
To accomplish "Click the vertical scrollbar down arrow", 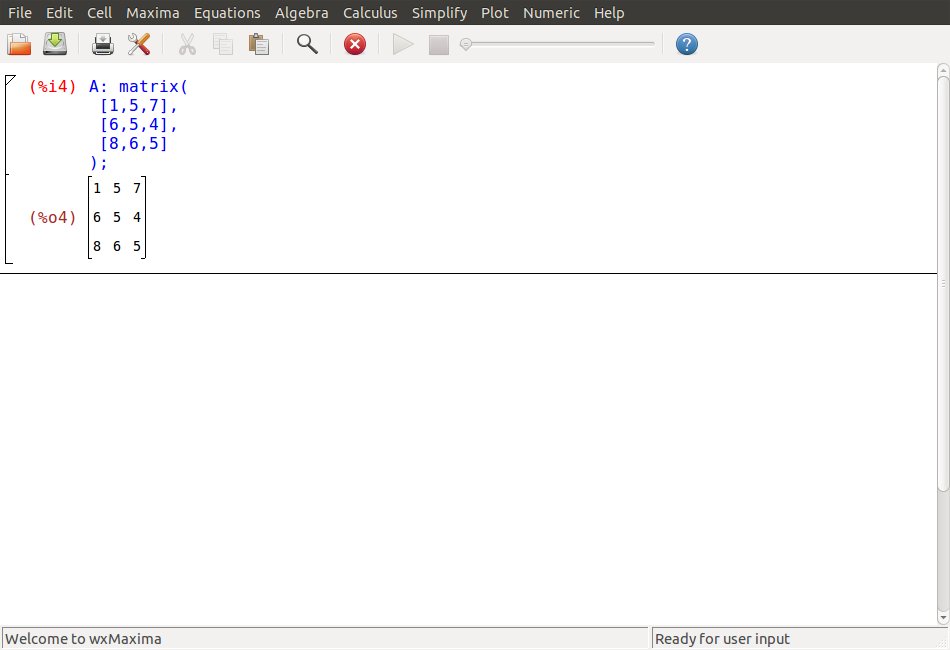I will pos(943,618).
